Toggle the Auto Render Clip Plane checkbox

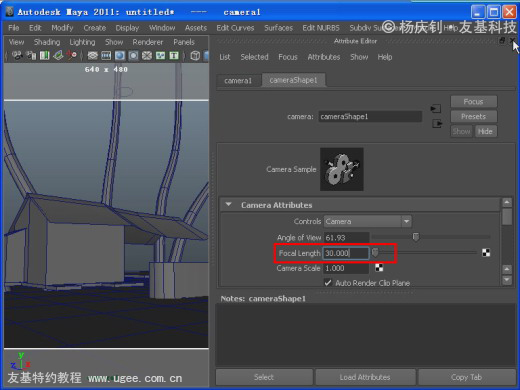pos(328,283)
